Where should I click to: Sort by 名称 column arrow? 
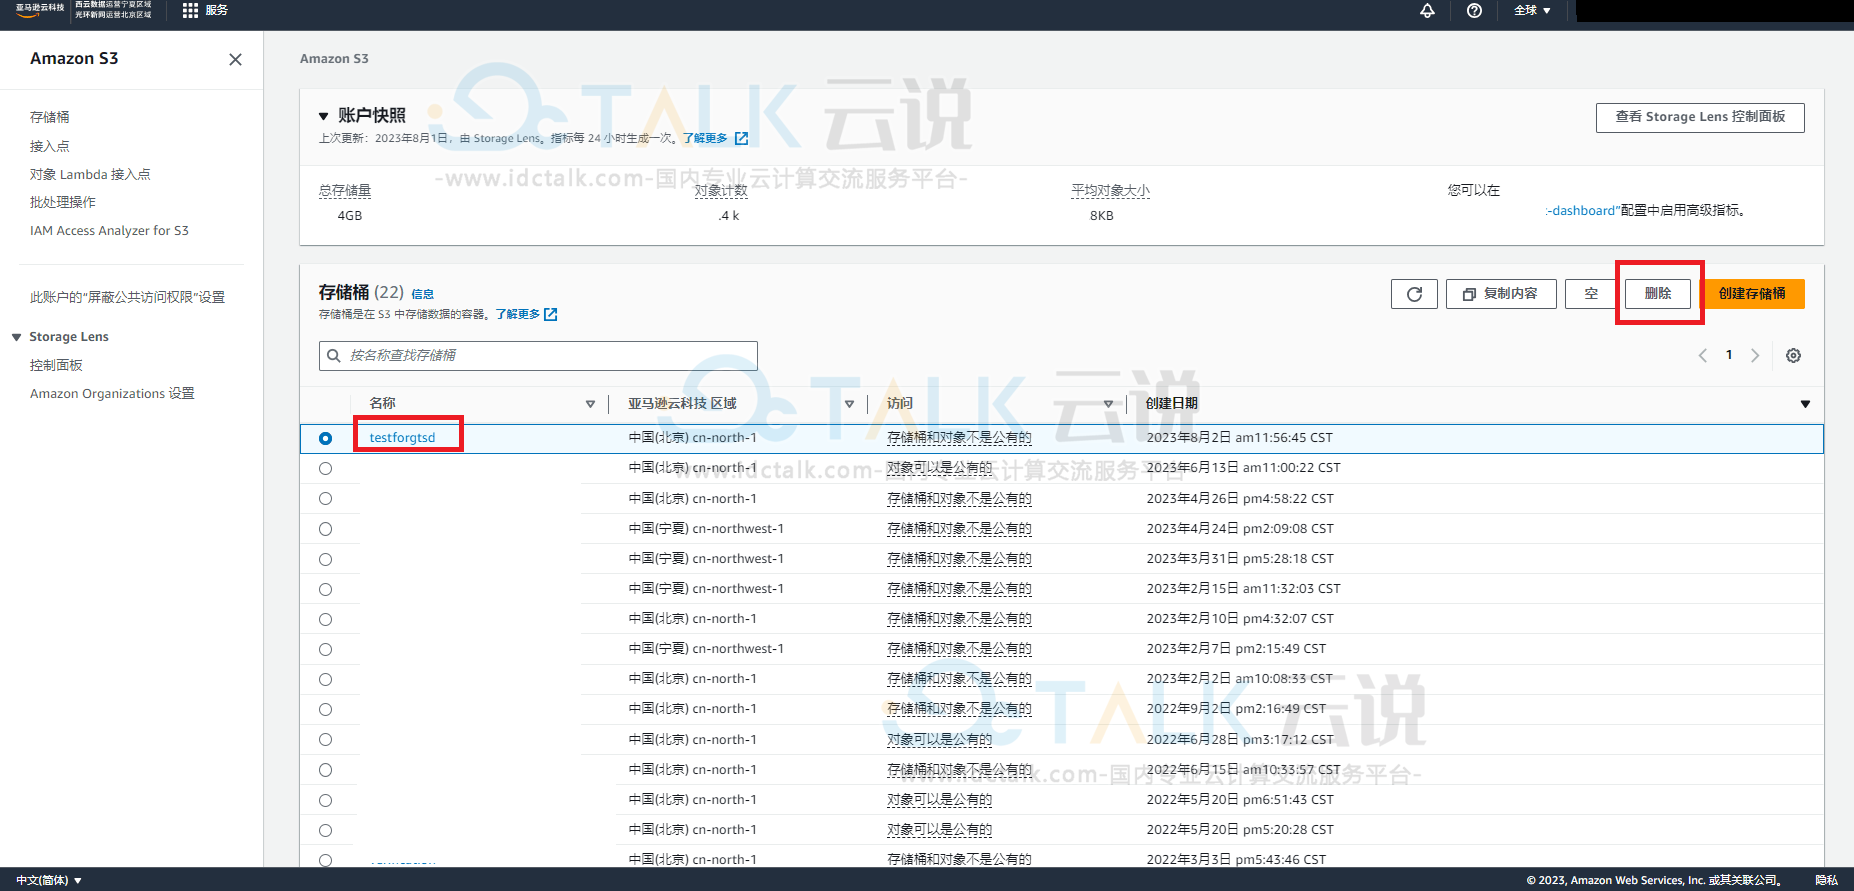590,404
